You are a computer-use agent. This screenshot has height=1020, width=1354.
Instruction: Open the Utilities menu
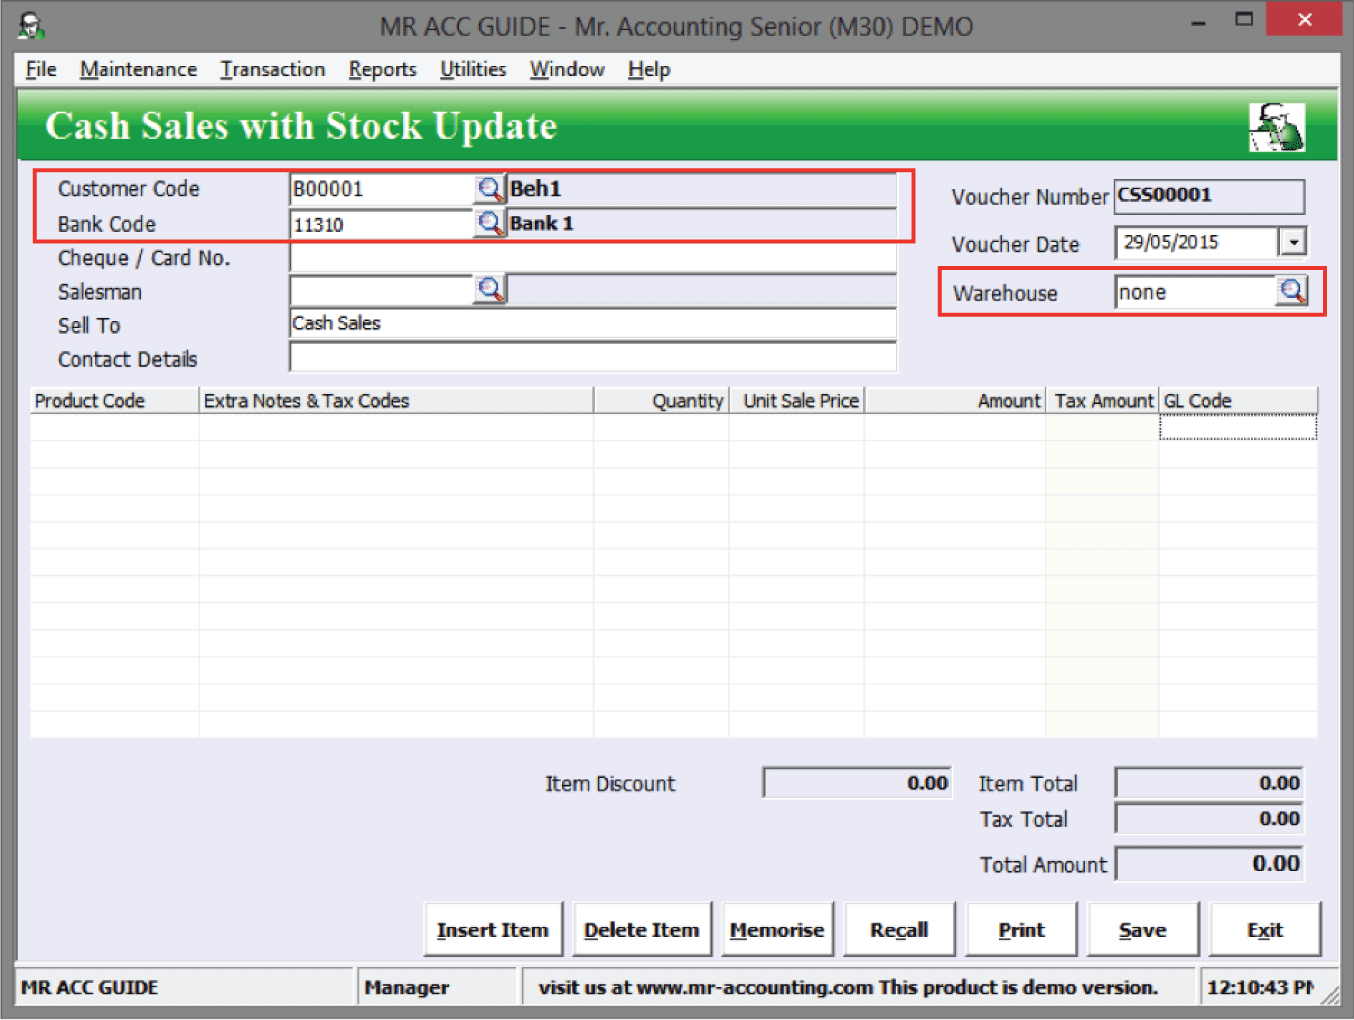click(473, 69)
